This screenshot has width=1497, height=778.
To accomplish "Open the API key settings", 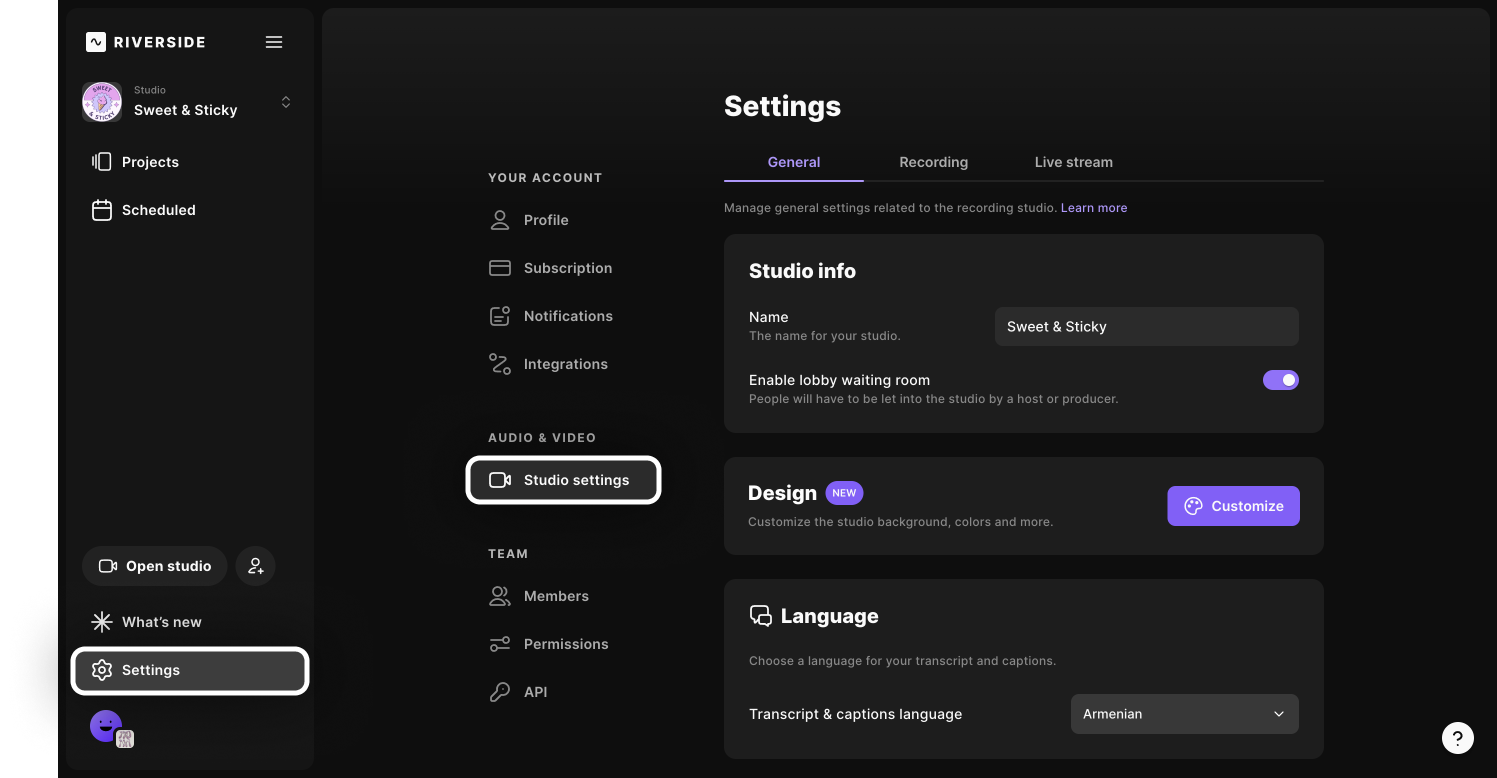I will 534,692.
